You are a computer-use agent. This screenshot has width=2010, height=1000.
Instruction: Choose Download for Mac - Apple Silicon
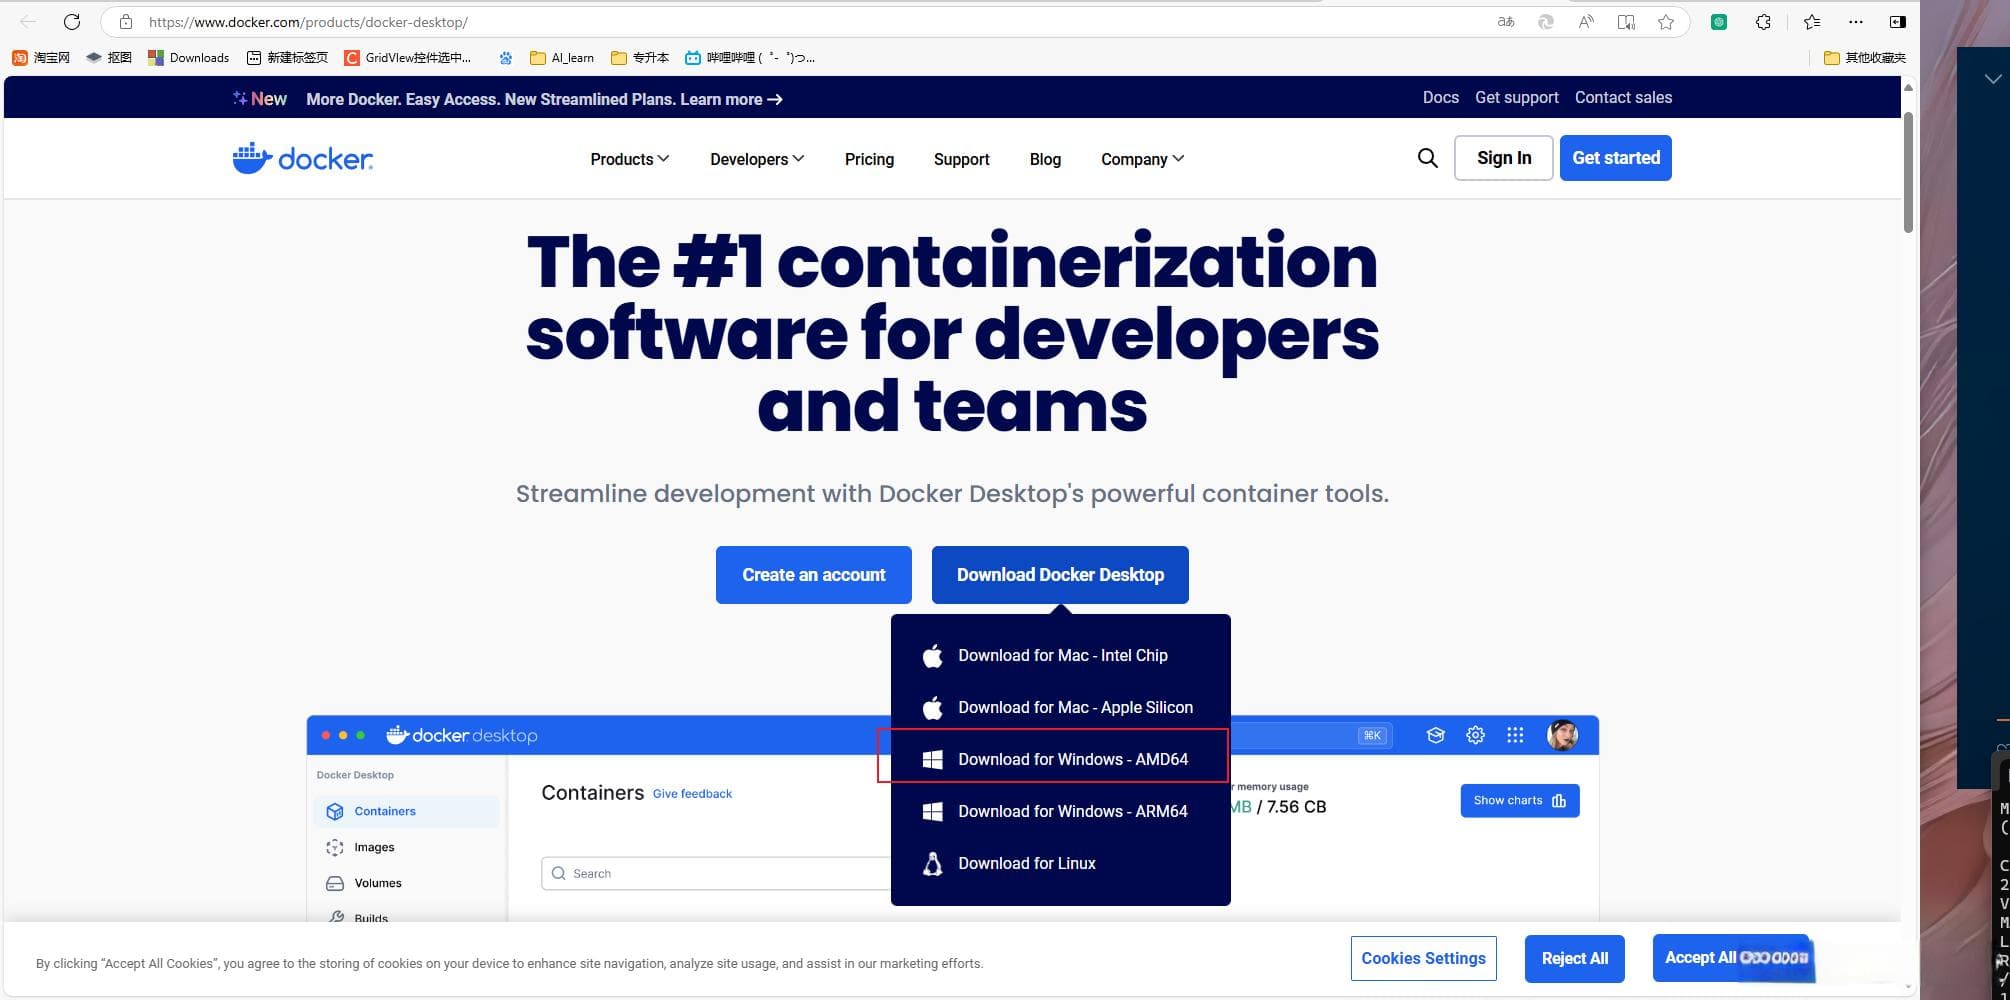[1060, 707]
